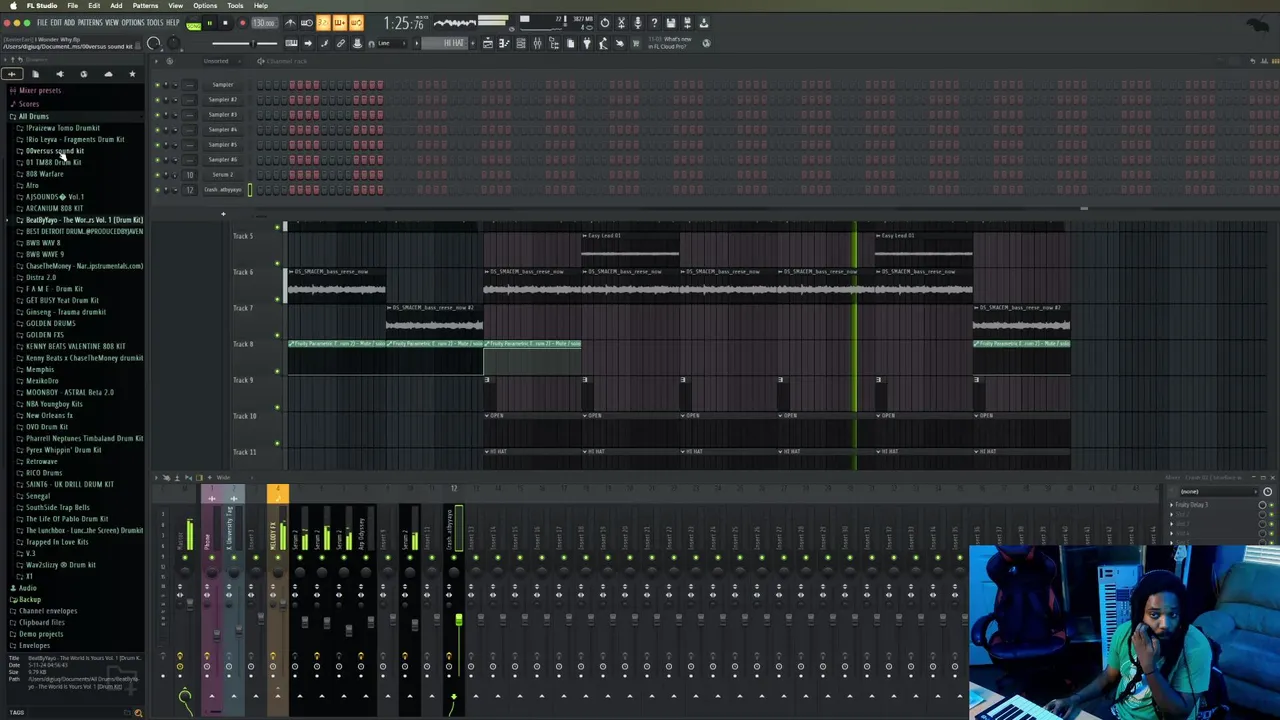This screenshot has width=1280, height=720.
Task: Open the macOS Add menu
Action: (x=116, y=5)
